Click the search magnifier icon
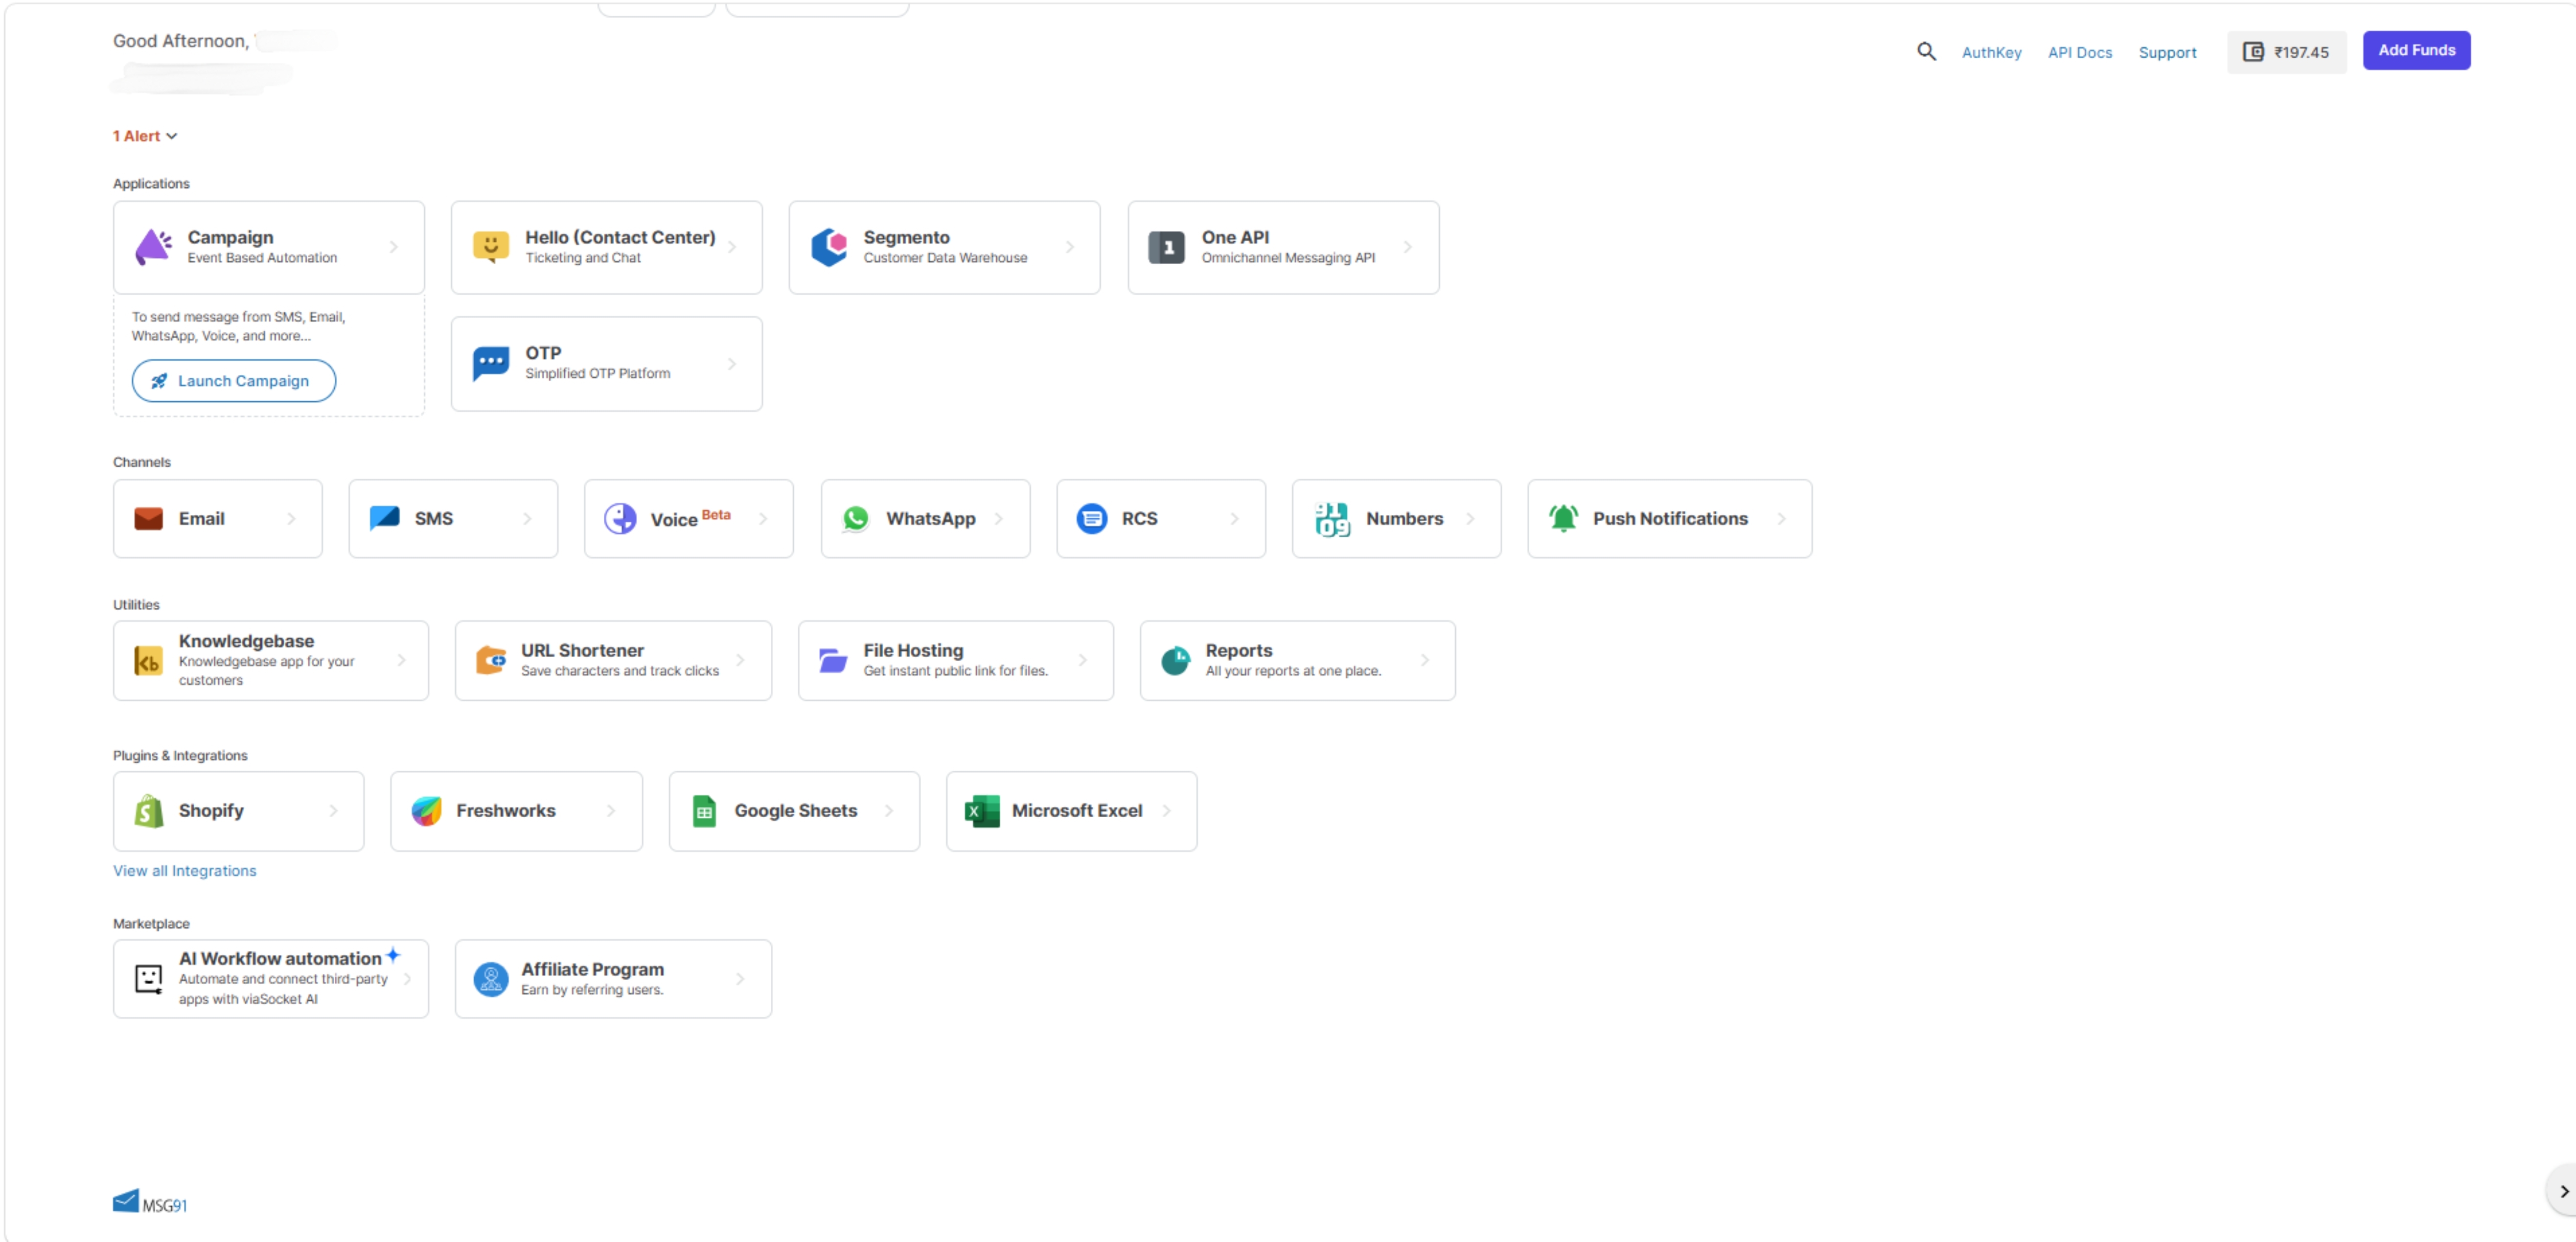This screenshot has width=2576, height=1242. pos(1926,52)
